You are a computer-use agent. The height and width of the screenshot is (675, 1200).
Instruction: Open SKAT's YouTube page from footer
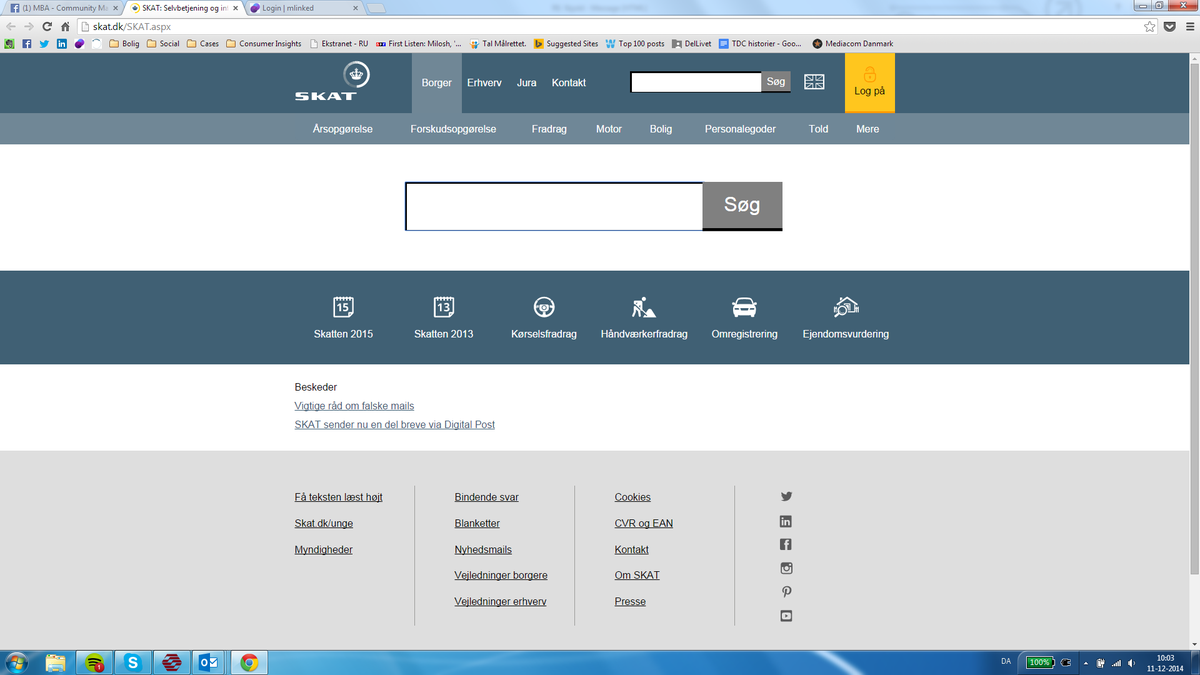click(786, 616)
